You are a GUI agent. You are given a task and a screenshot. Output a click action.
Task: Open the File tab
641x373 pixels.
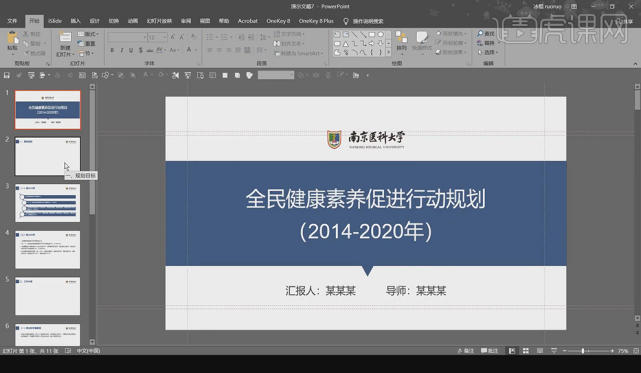(12, 21)
